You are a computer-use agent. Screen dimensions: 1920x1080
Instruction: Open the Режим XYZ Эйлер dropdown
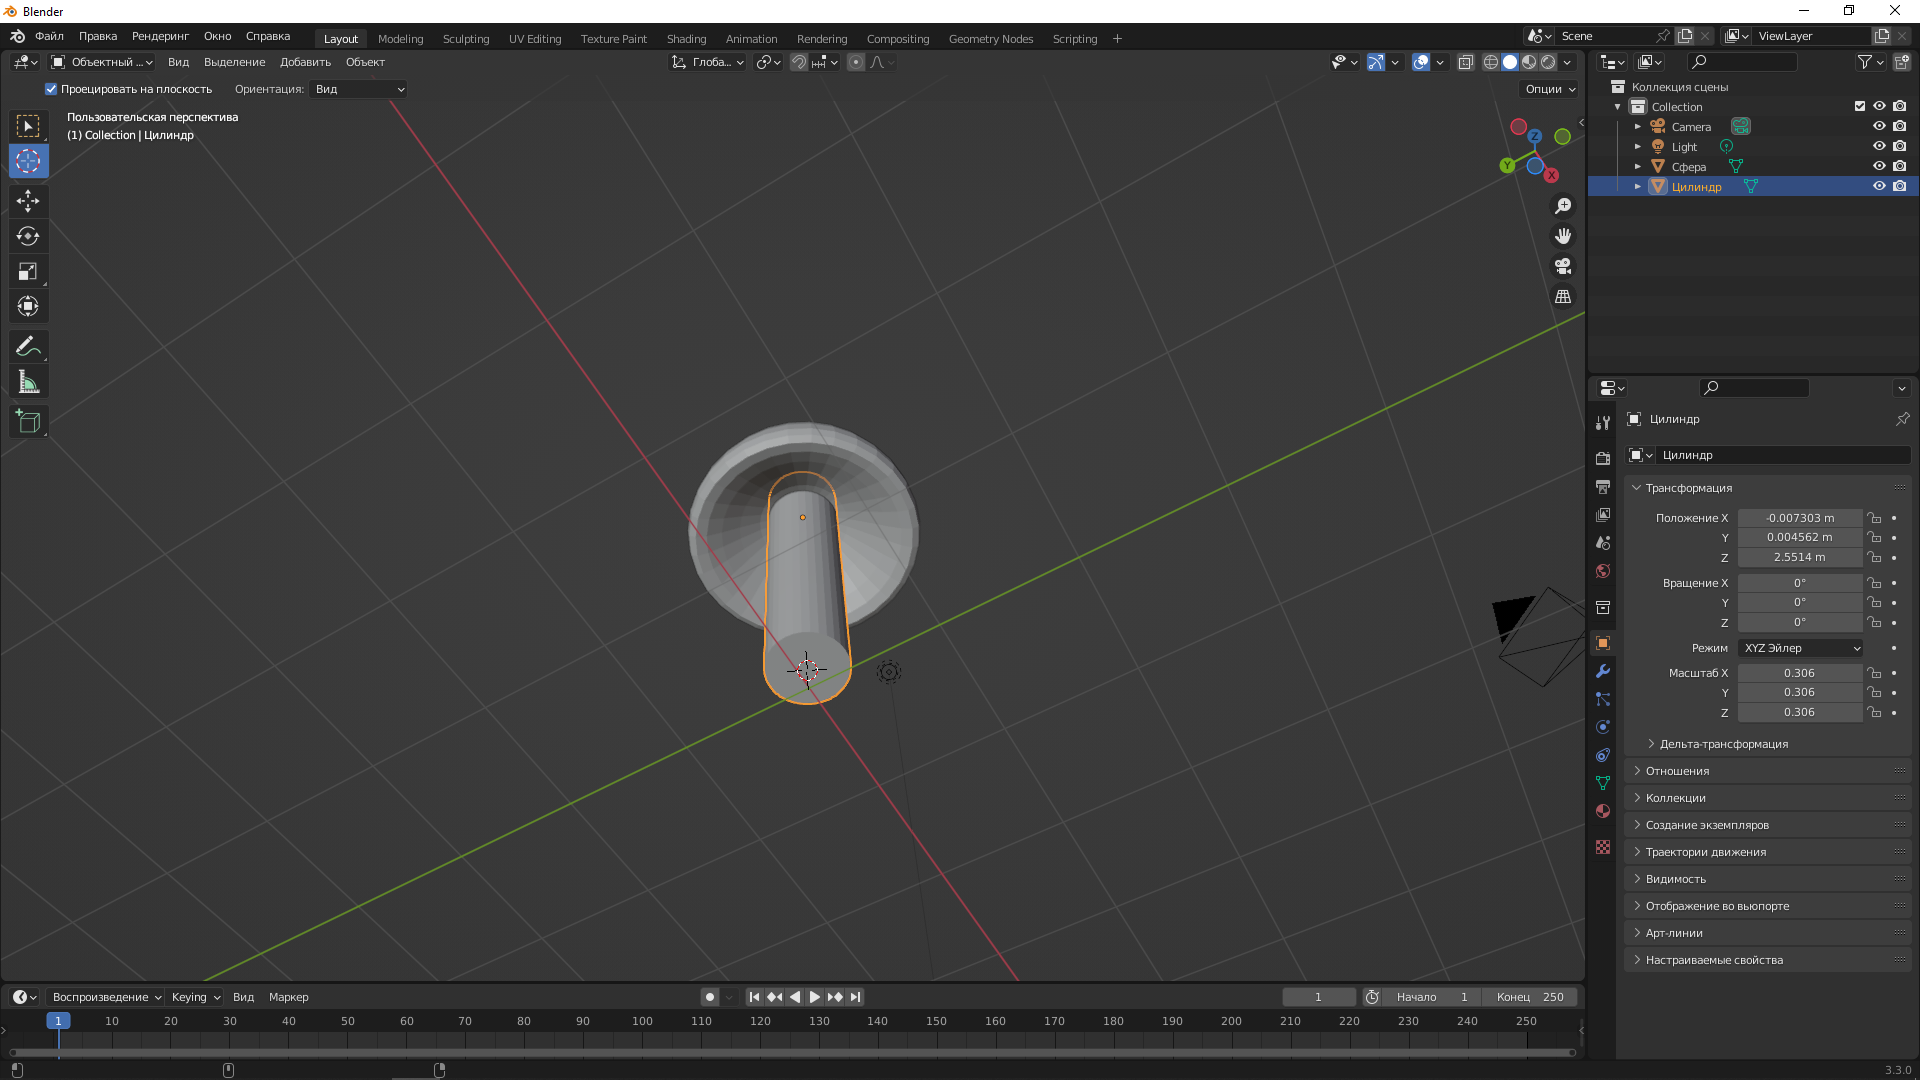[1801, 648]
